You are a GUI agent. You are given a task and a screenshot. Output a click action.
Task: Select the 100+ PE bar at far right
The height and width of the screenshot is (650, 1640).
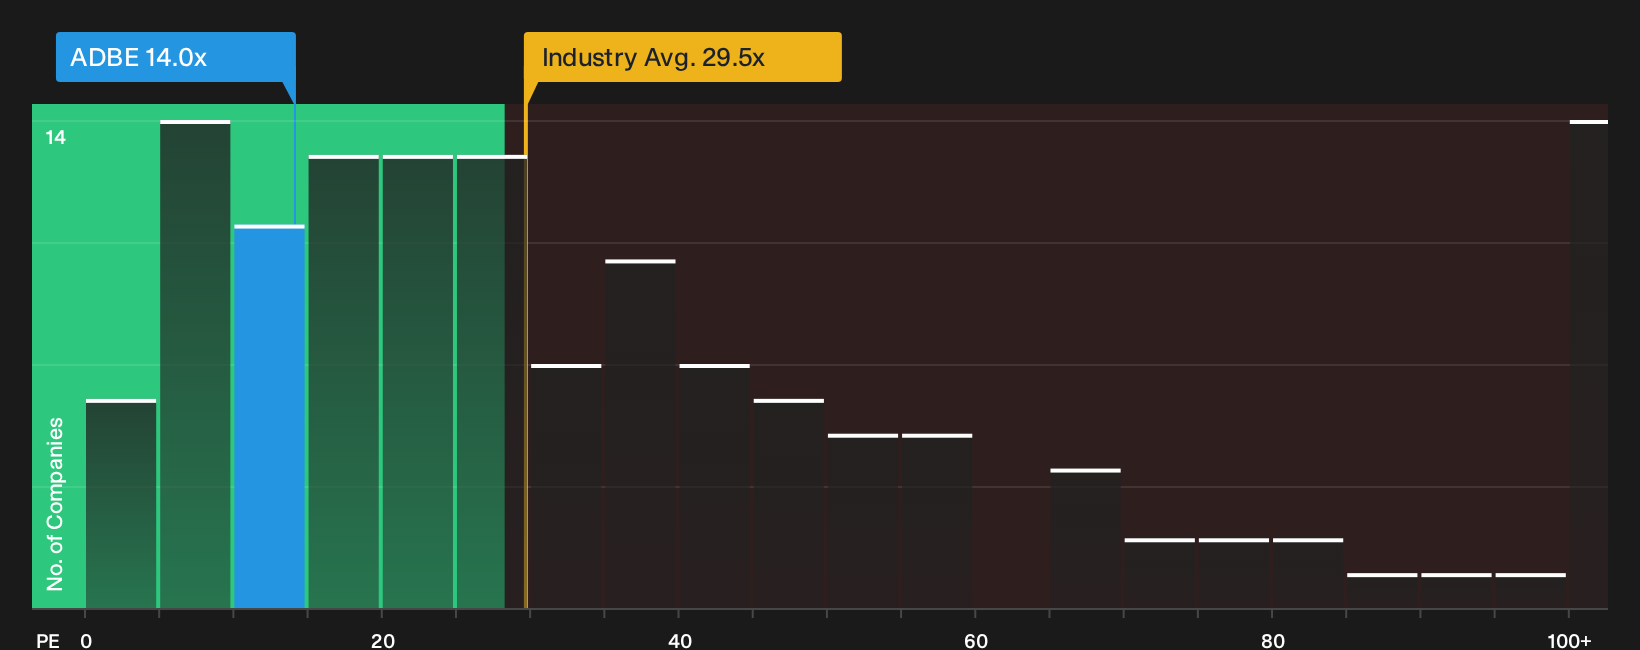(1589, 365)
